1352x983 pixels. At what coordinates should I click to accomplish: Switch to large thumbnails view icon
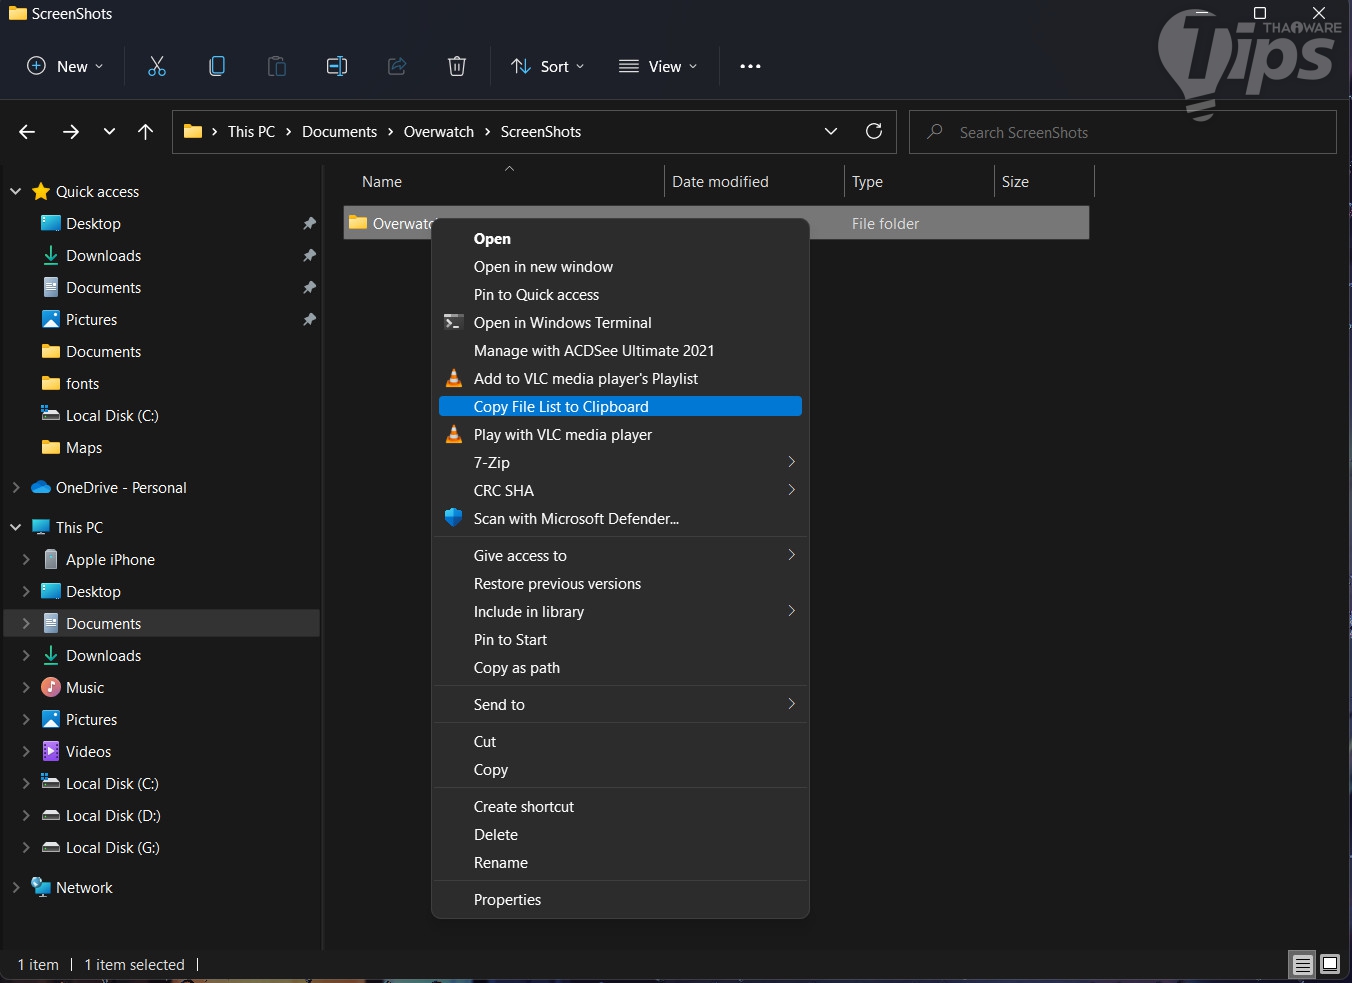(1330, 964)
